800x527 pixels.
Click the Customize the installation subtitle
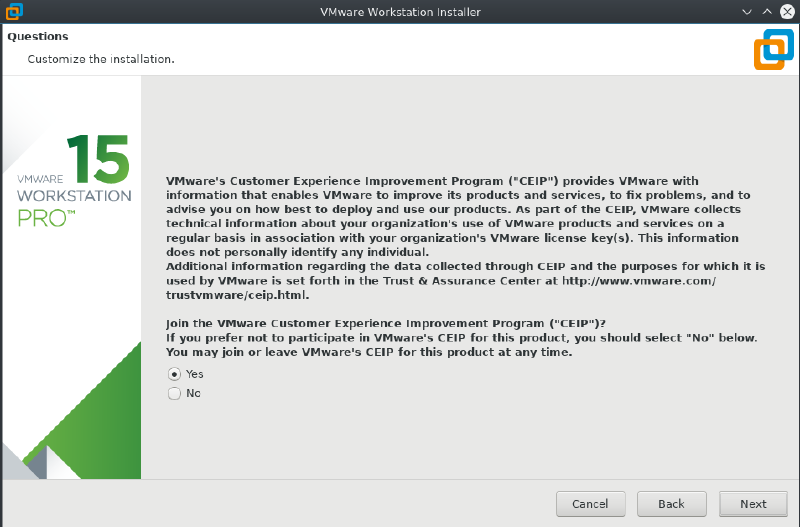coord(101,59)
